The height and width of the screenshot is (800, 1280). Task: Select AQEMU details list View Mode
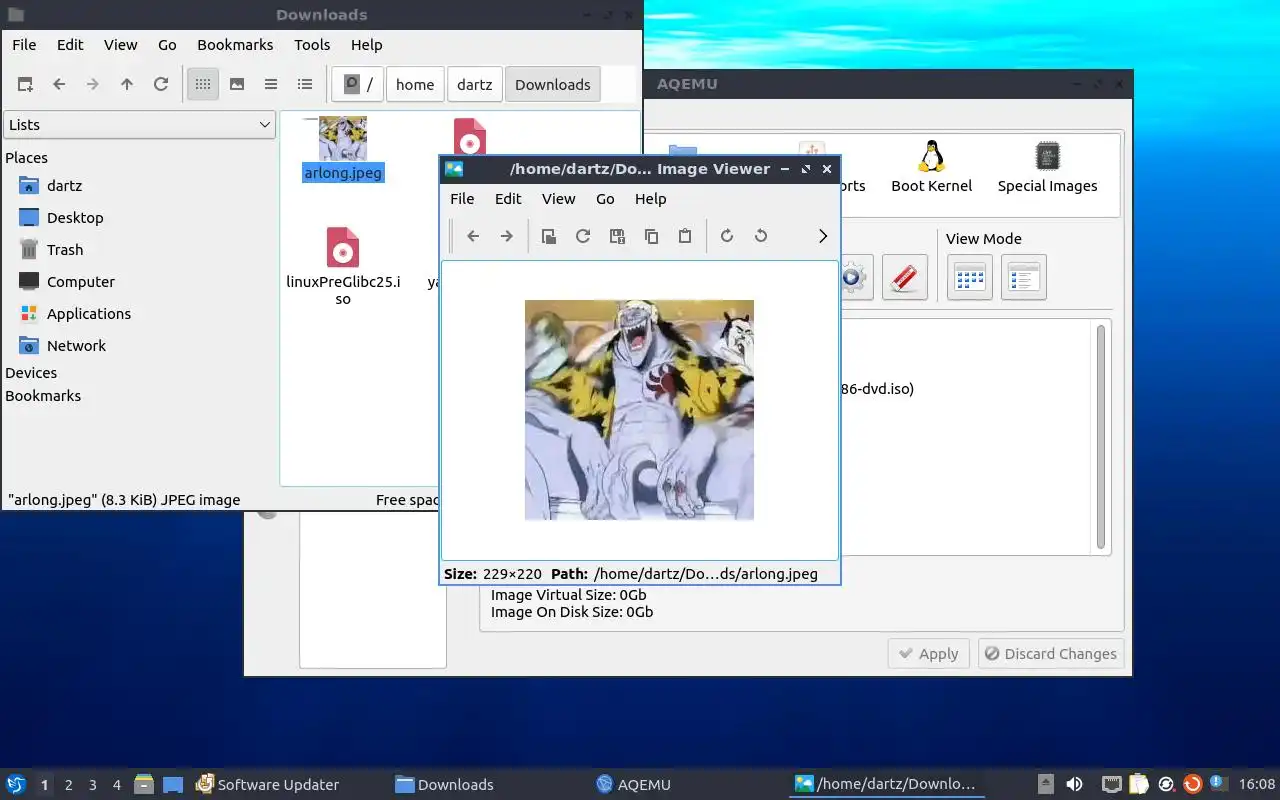[1023, 277]
